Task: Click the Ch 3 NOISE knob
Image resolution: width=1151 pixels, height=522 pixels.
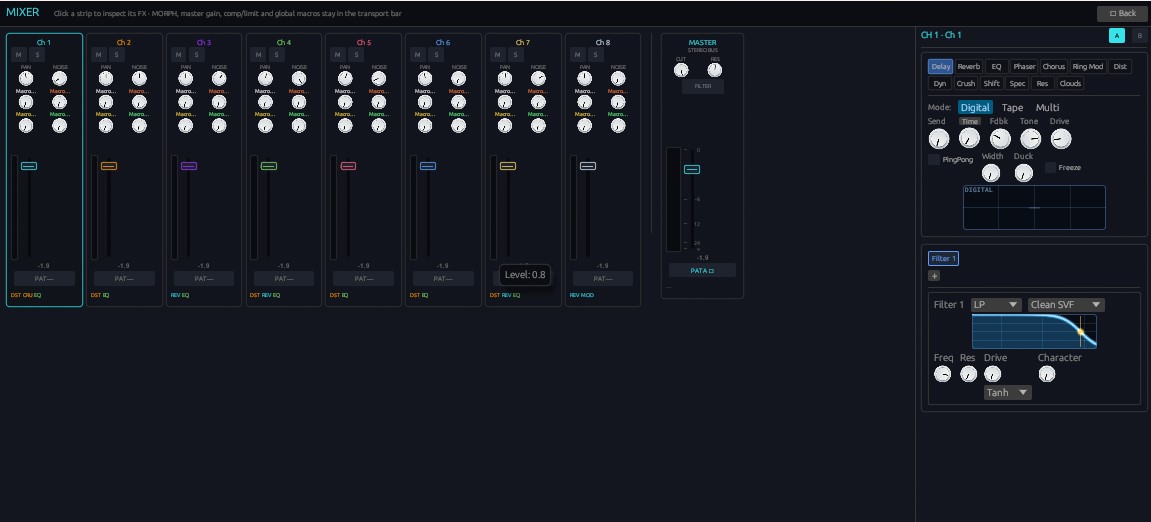Action: [x=219, y=79]
